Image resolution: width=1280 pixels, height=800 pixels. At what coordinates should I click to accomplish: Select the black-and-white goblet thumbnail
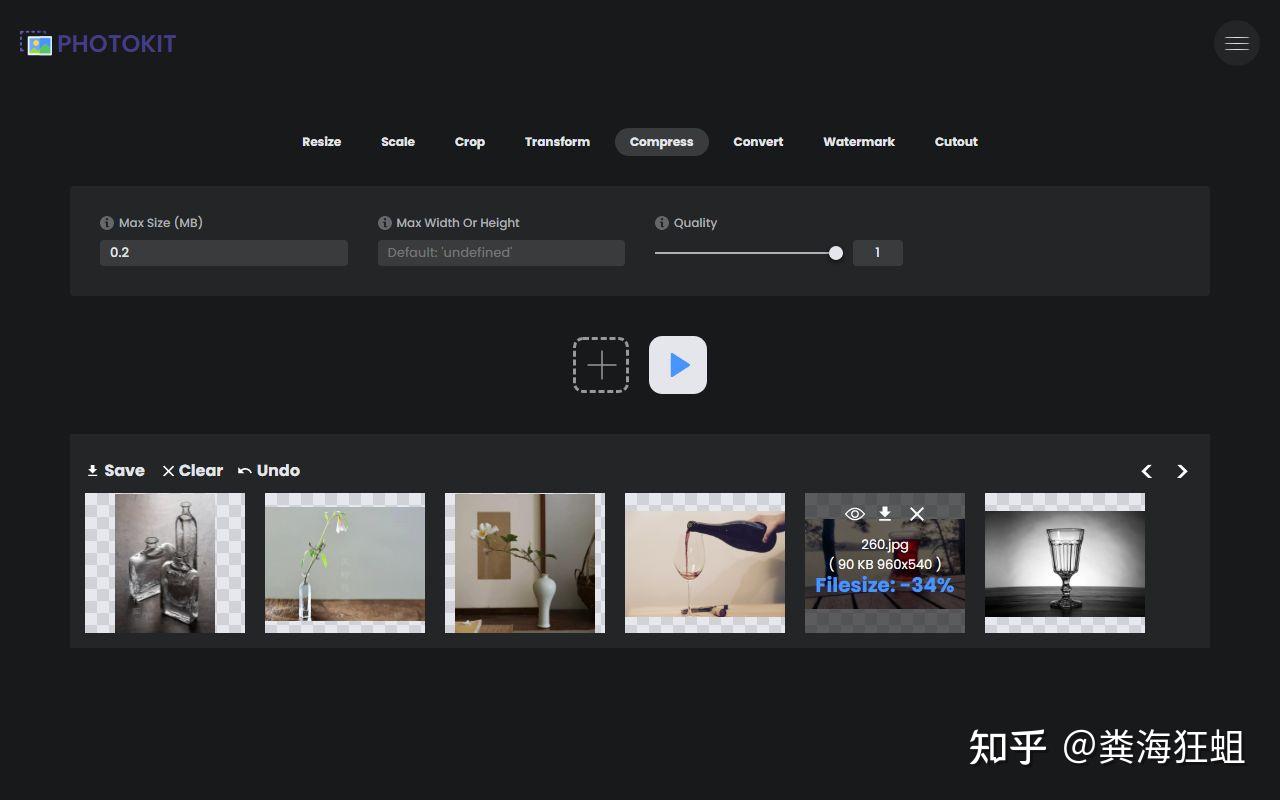[1065, 563]
